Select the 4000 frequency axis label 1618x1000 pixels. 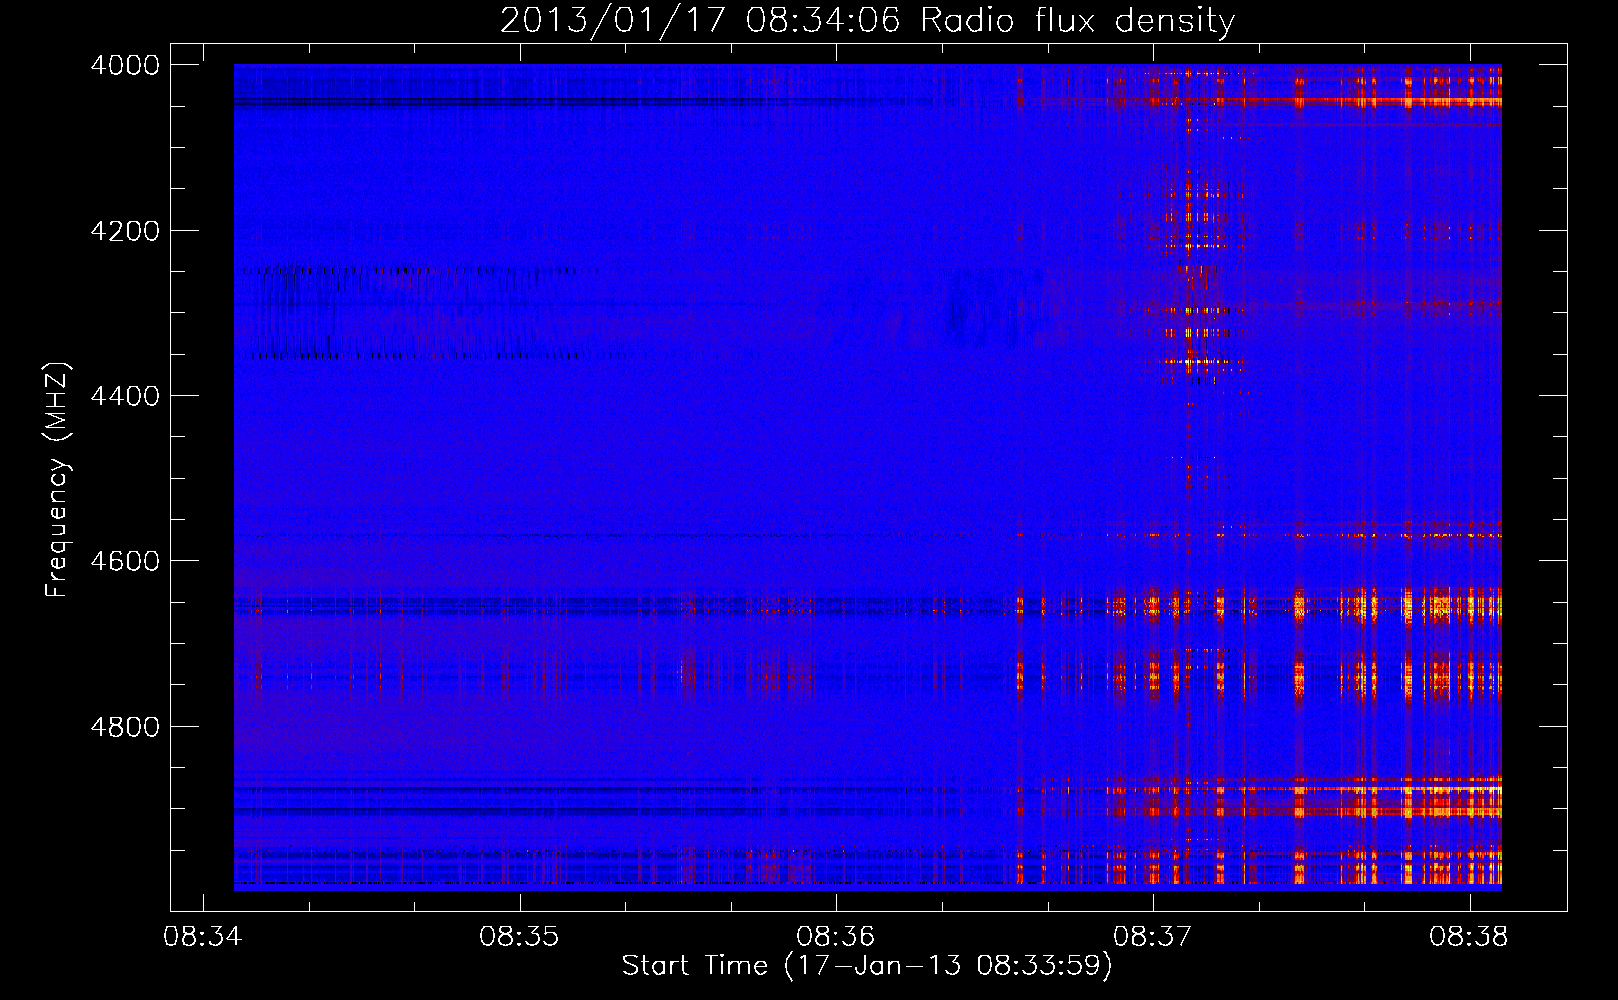(x=125, y=65)
